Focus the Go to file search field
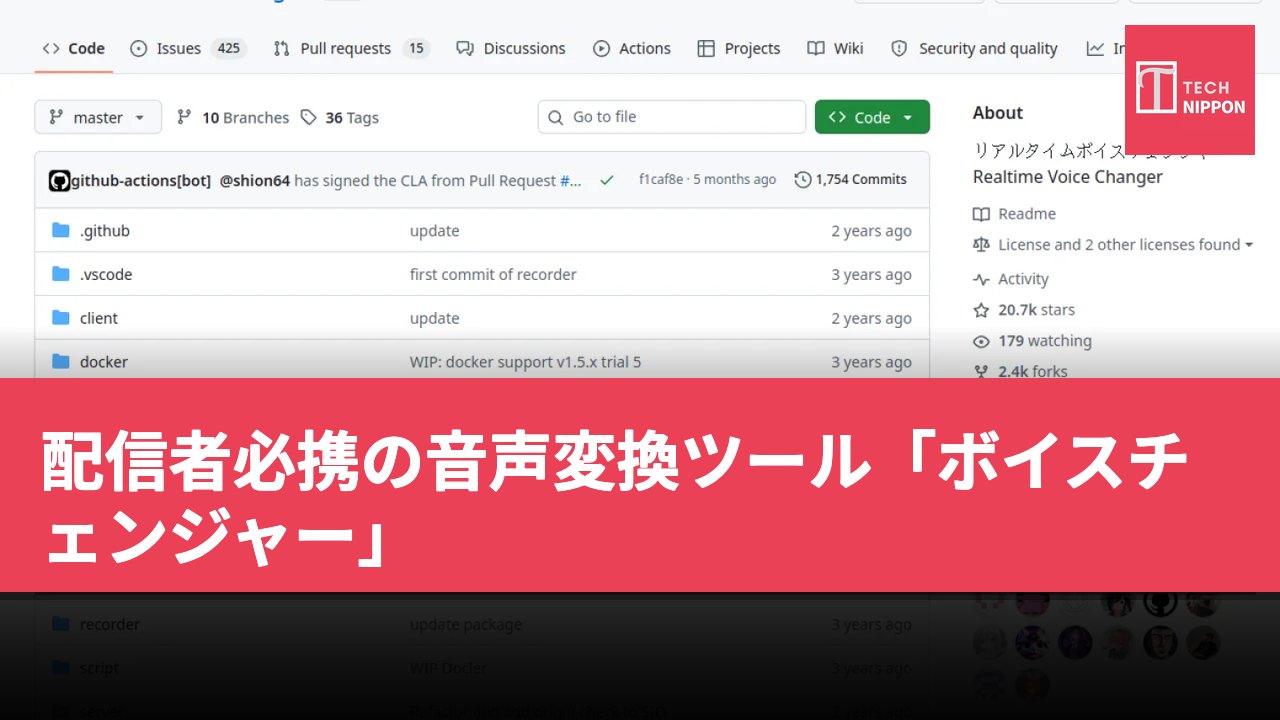The width and height of the screenshot is (1280, 720). (x=672, y=117)
